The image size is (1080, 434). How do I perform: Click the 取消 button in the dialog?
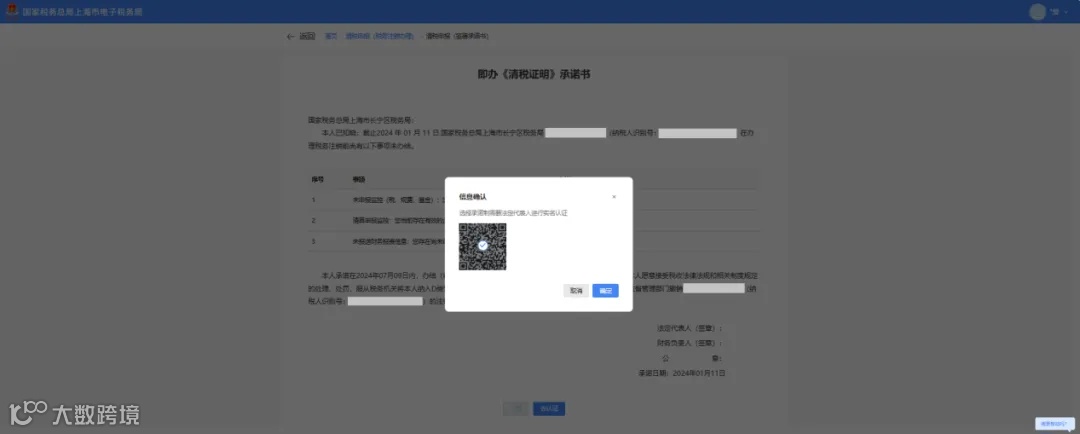pos(576,291)
